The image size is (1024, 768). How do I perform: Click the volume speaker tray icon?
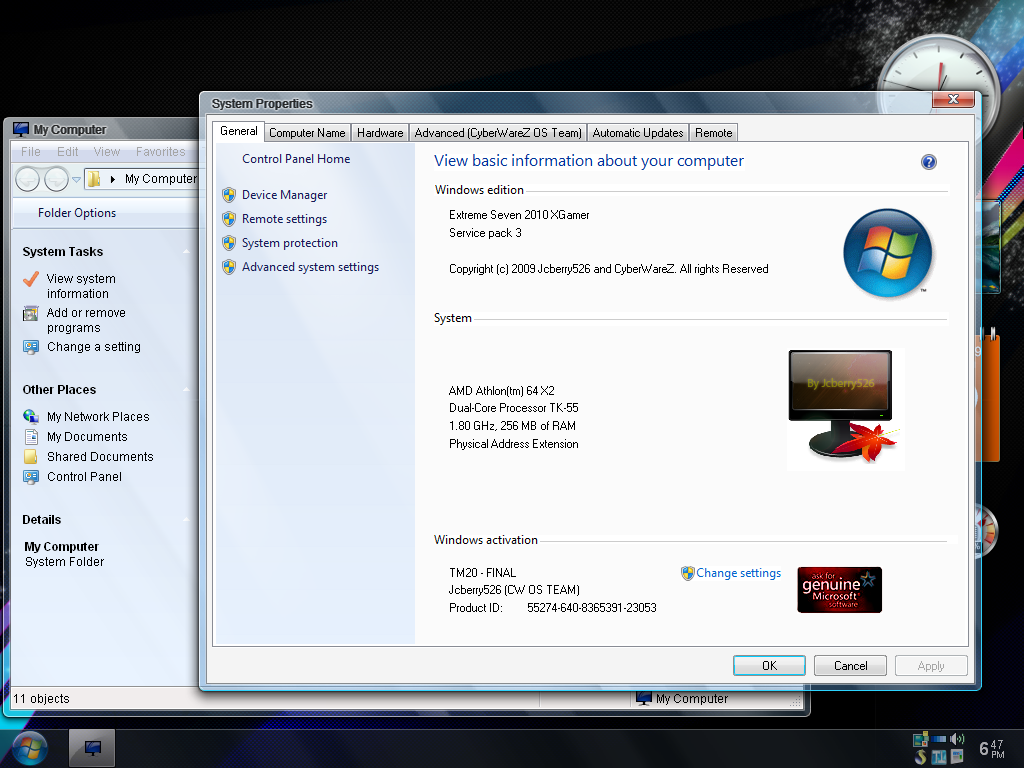tap(957, 739)
